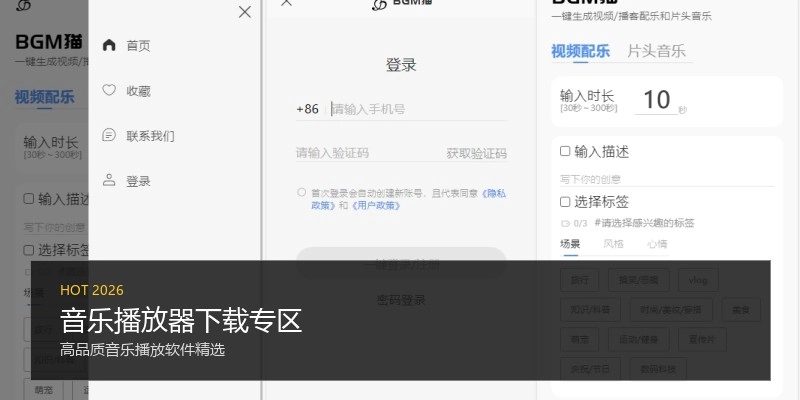The height and width of the screenshot is (400, 800).
Task: Switch to 视频配乐 tab in left window
Action: pyautogui.click(x=44, y=97)
